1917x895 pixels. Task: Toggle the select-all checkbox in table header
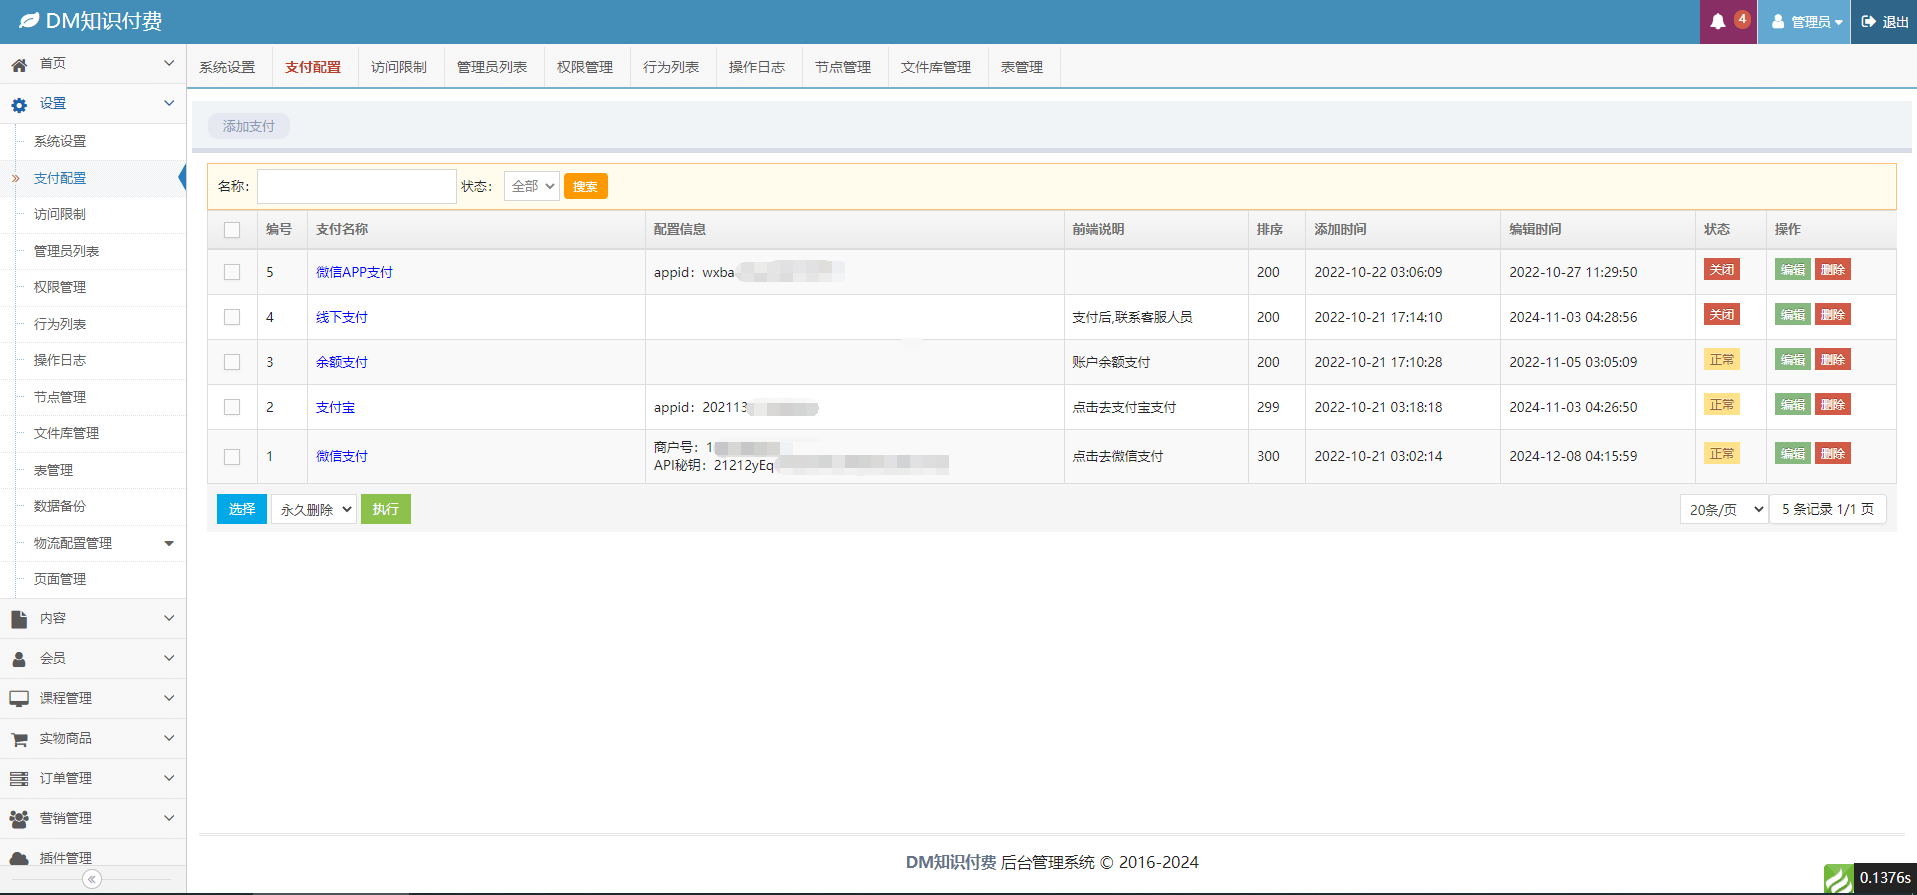(232, 230)
